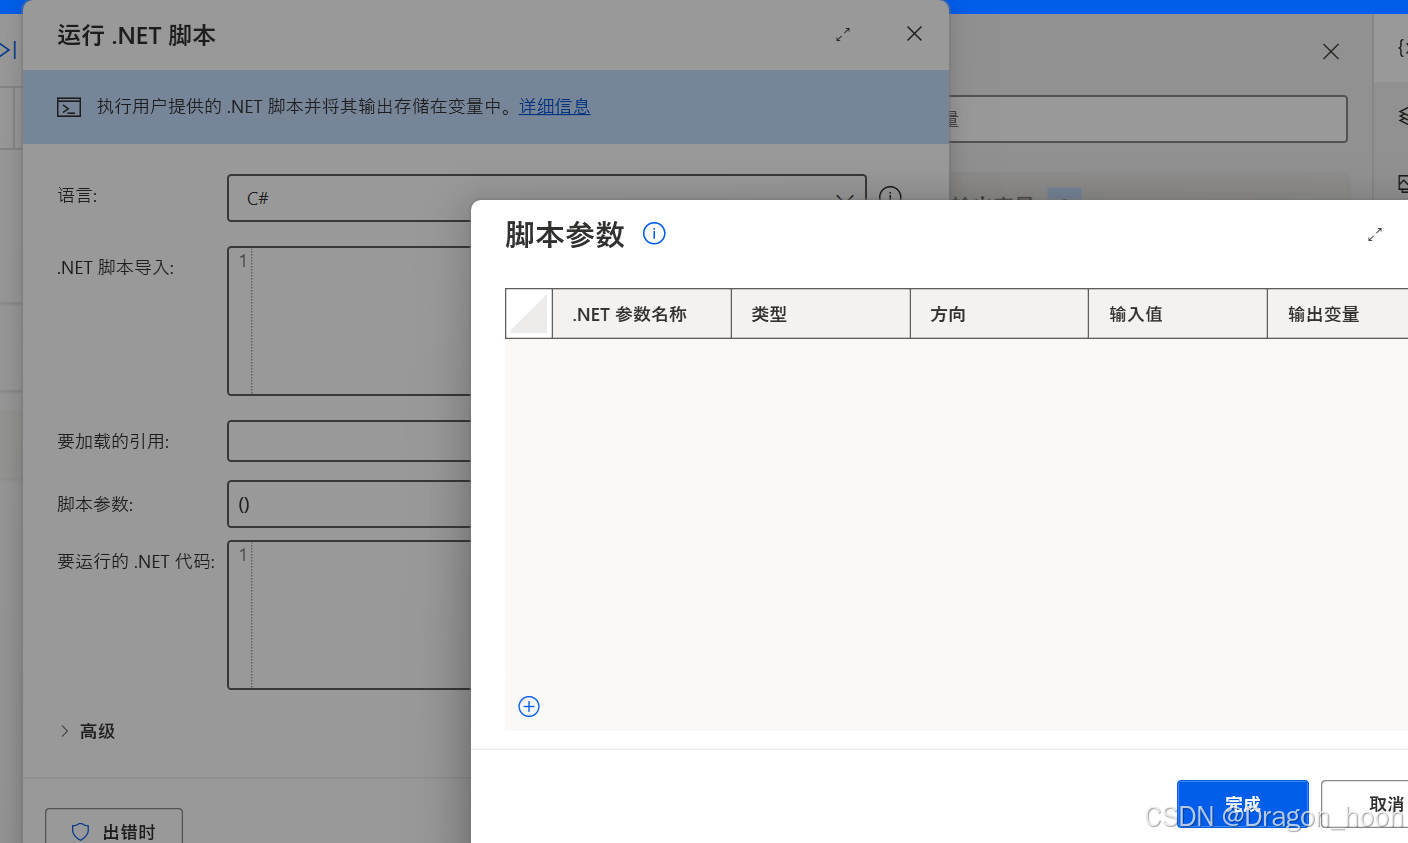Image resolution: width=1408 pixels, height=843 pixels.
Task: Open the 语言 C# dropdown
Action: (x=546, y=198)
